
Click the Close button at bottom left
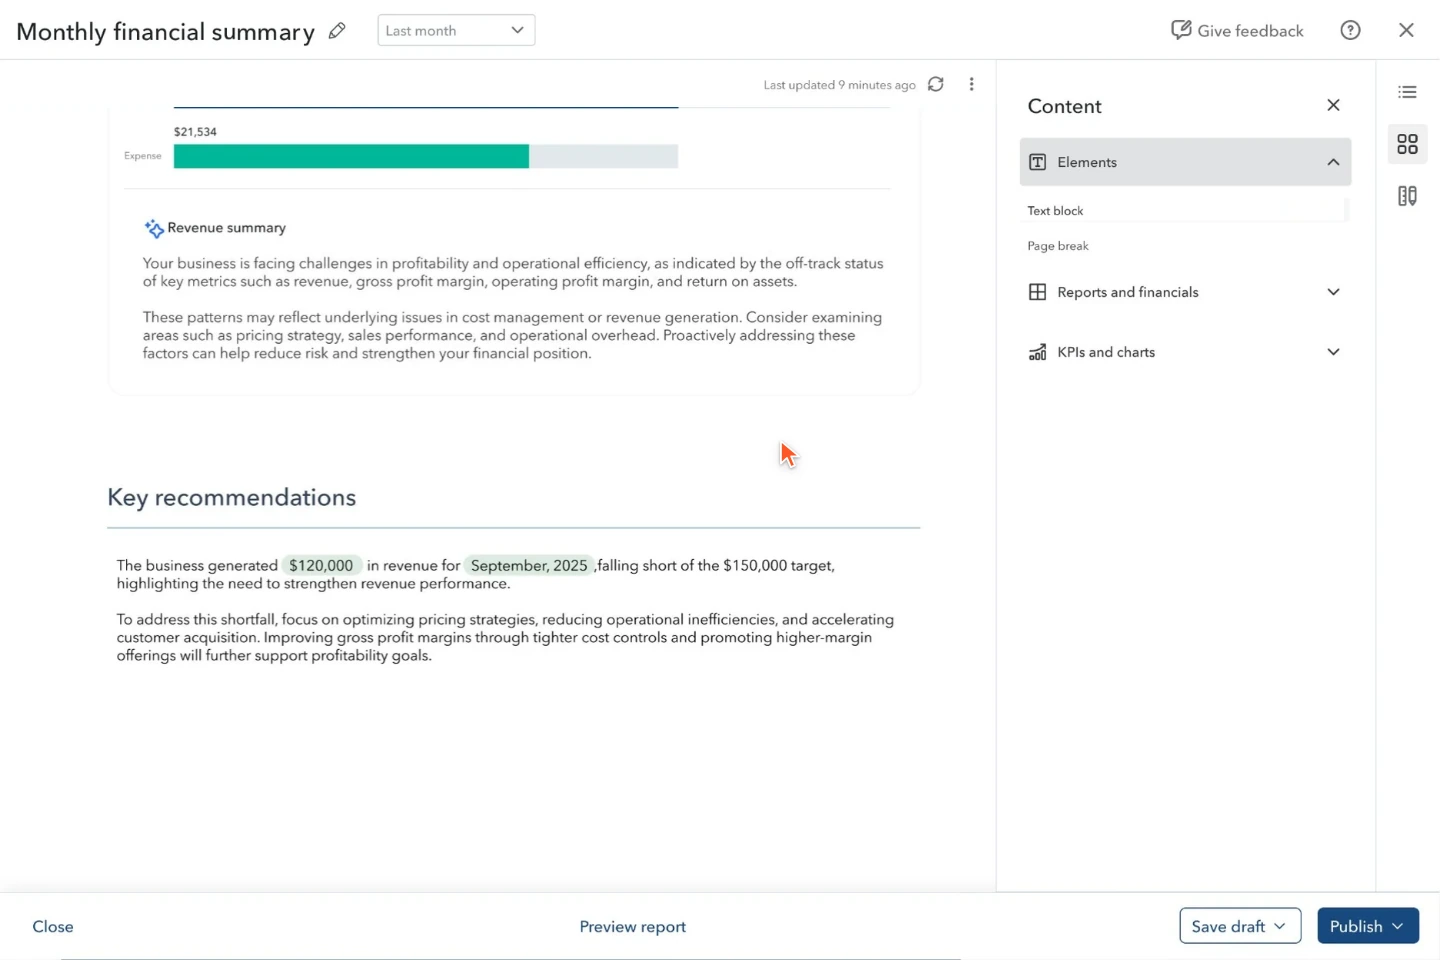click(x=53, y=926)
